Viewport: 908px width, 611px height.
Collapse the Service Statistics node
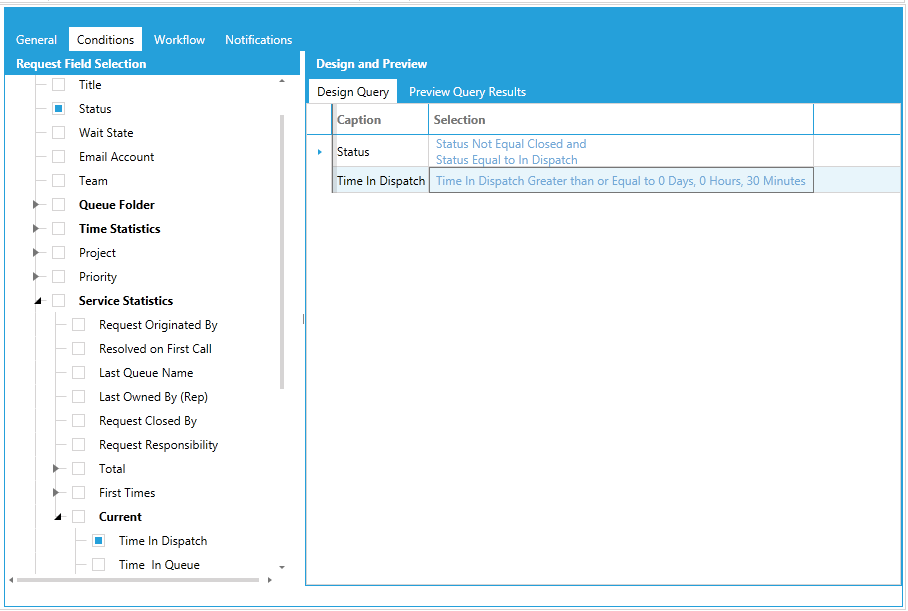pos(38,301)
